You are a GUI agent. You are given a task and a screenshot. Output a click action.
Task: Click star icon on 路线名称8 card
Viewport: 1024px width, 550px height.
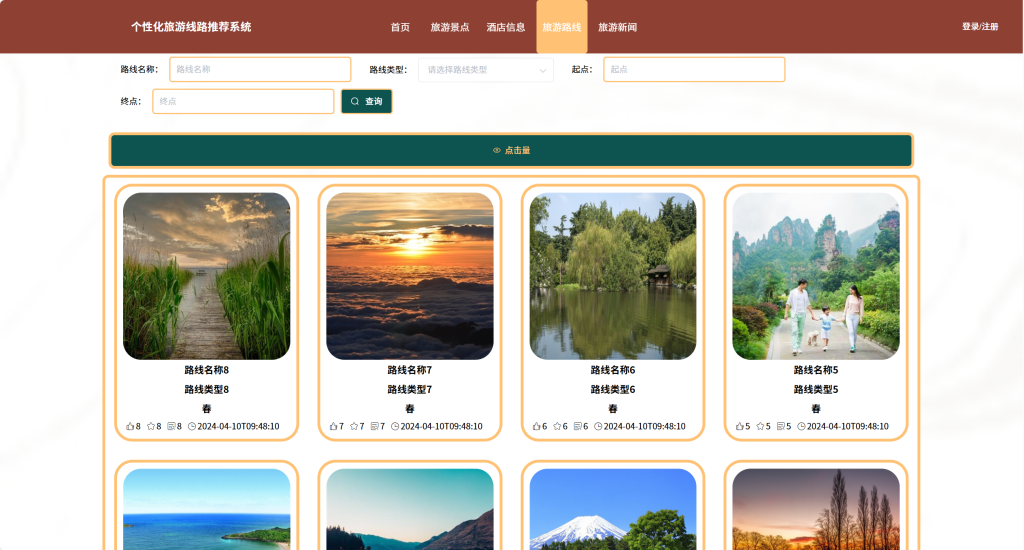pyautogui.click(x=151, y=427)
